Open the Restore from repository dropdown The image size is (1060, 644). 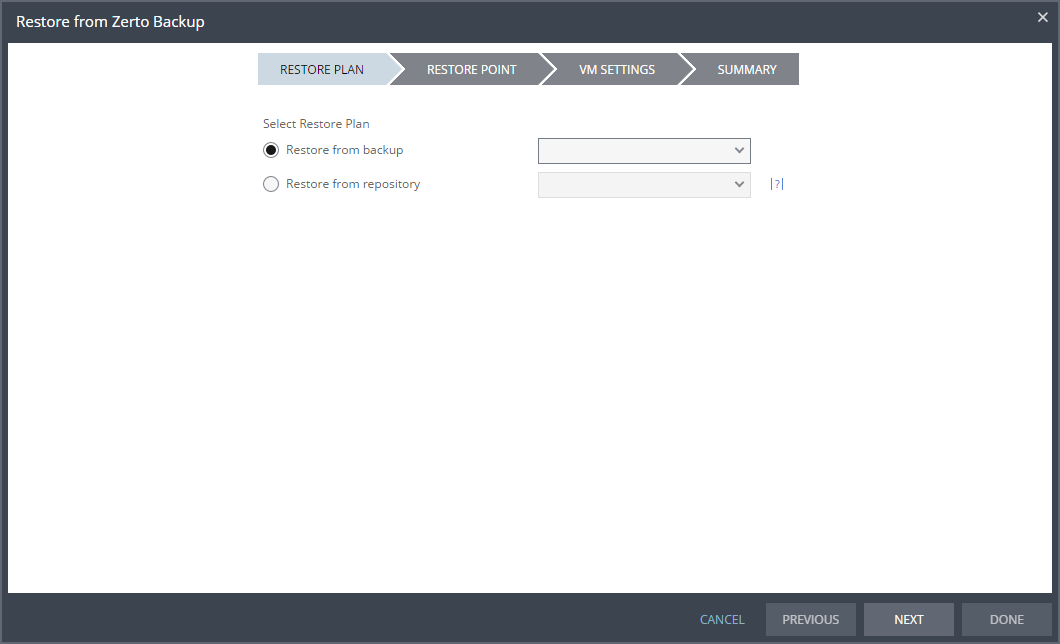[x=644, y=184]
